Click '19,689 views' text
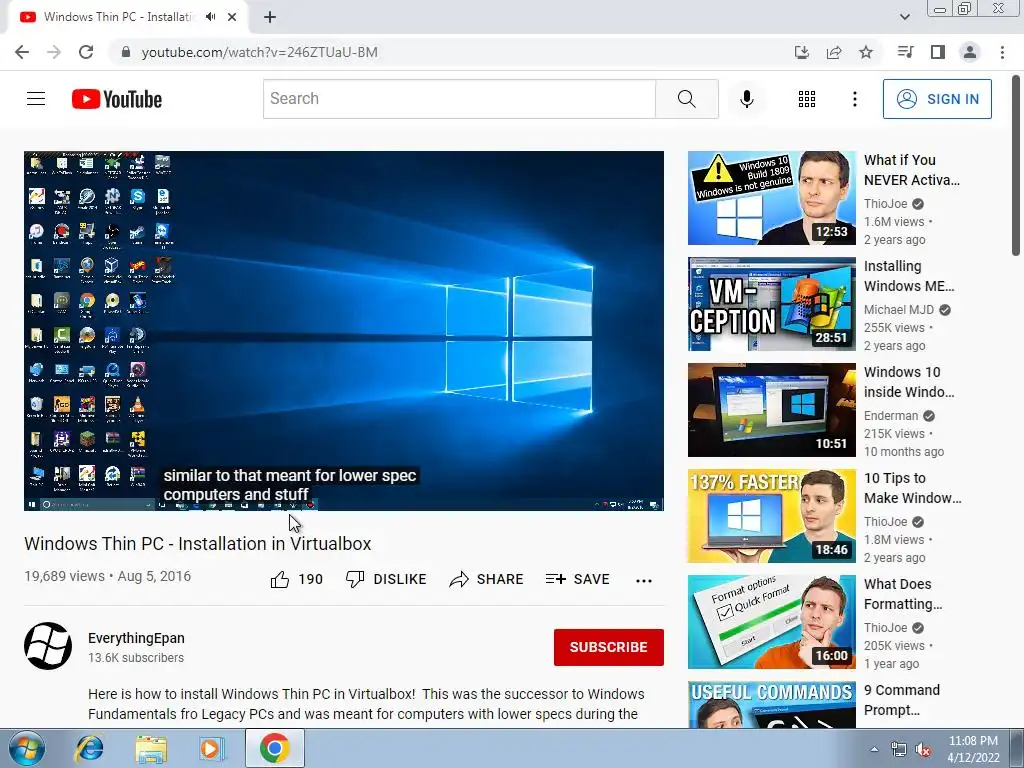This screenshot has width=1024, height=768. pyautogui.click(x=64, y=576)
